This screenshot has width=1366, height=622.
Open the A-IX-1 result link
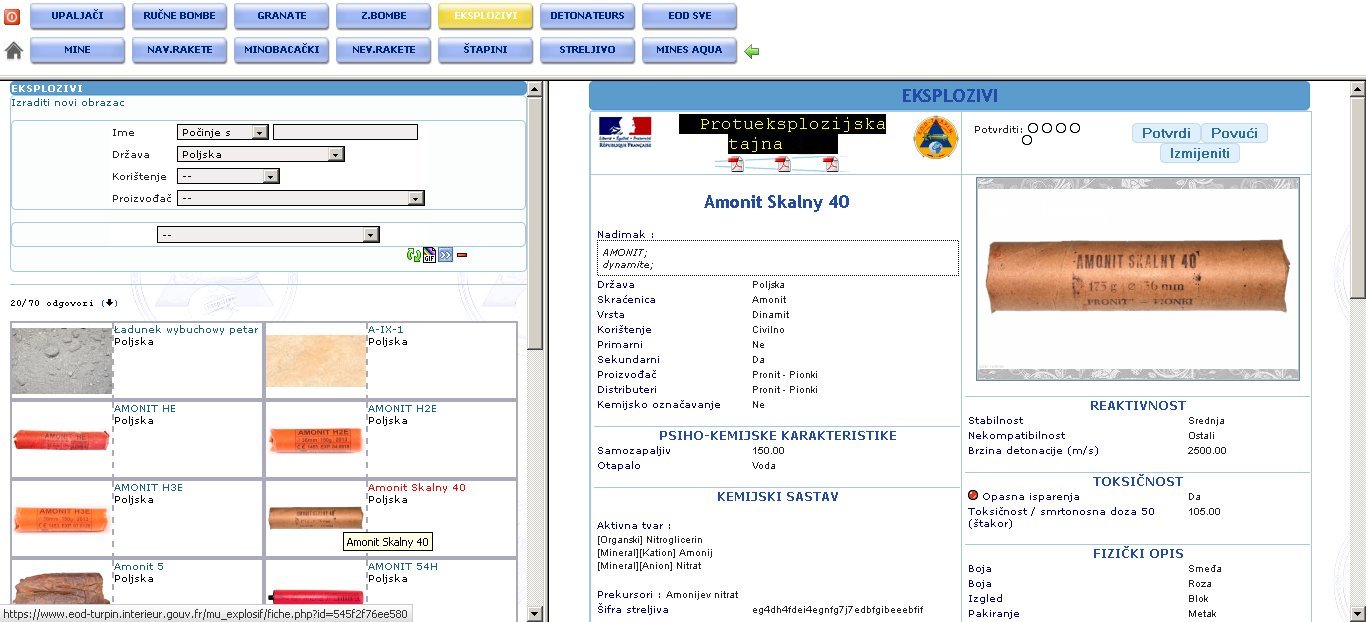386,329
